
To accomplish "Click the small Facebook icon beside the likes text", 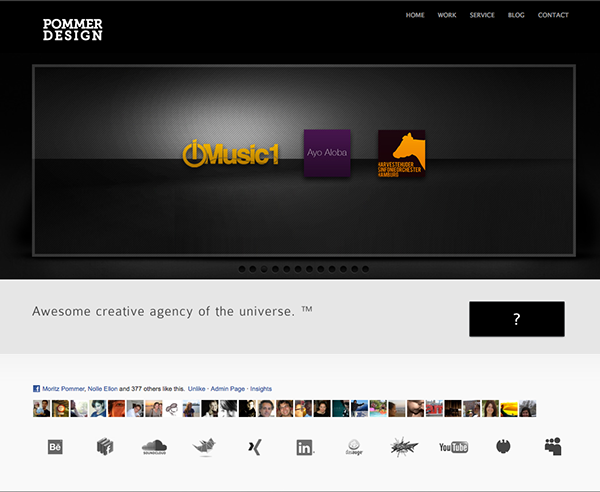I will (36, 389).
